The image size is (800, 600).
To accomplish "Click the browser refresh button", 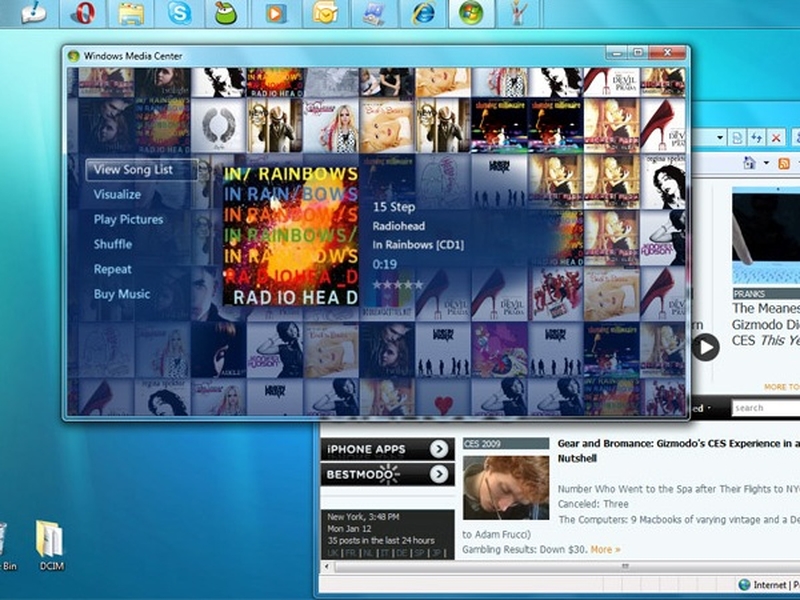I will (x=757, y=137).
